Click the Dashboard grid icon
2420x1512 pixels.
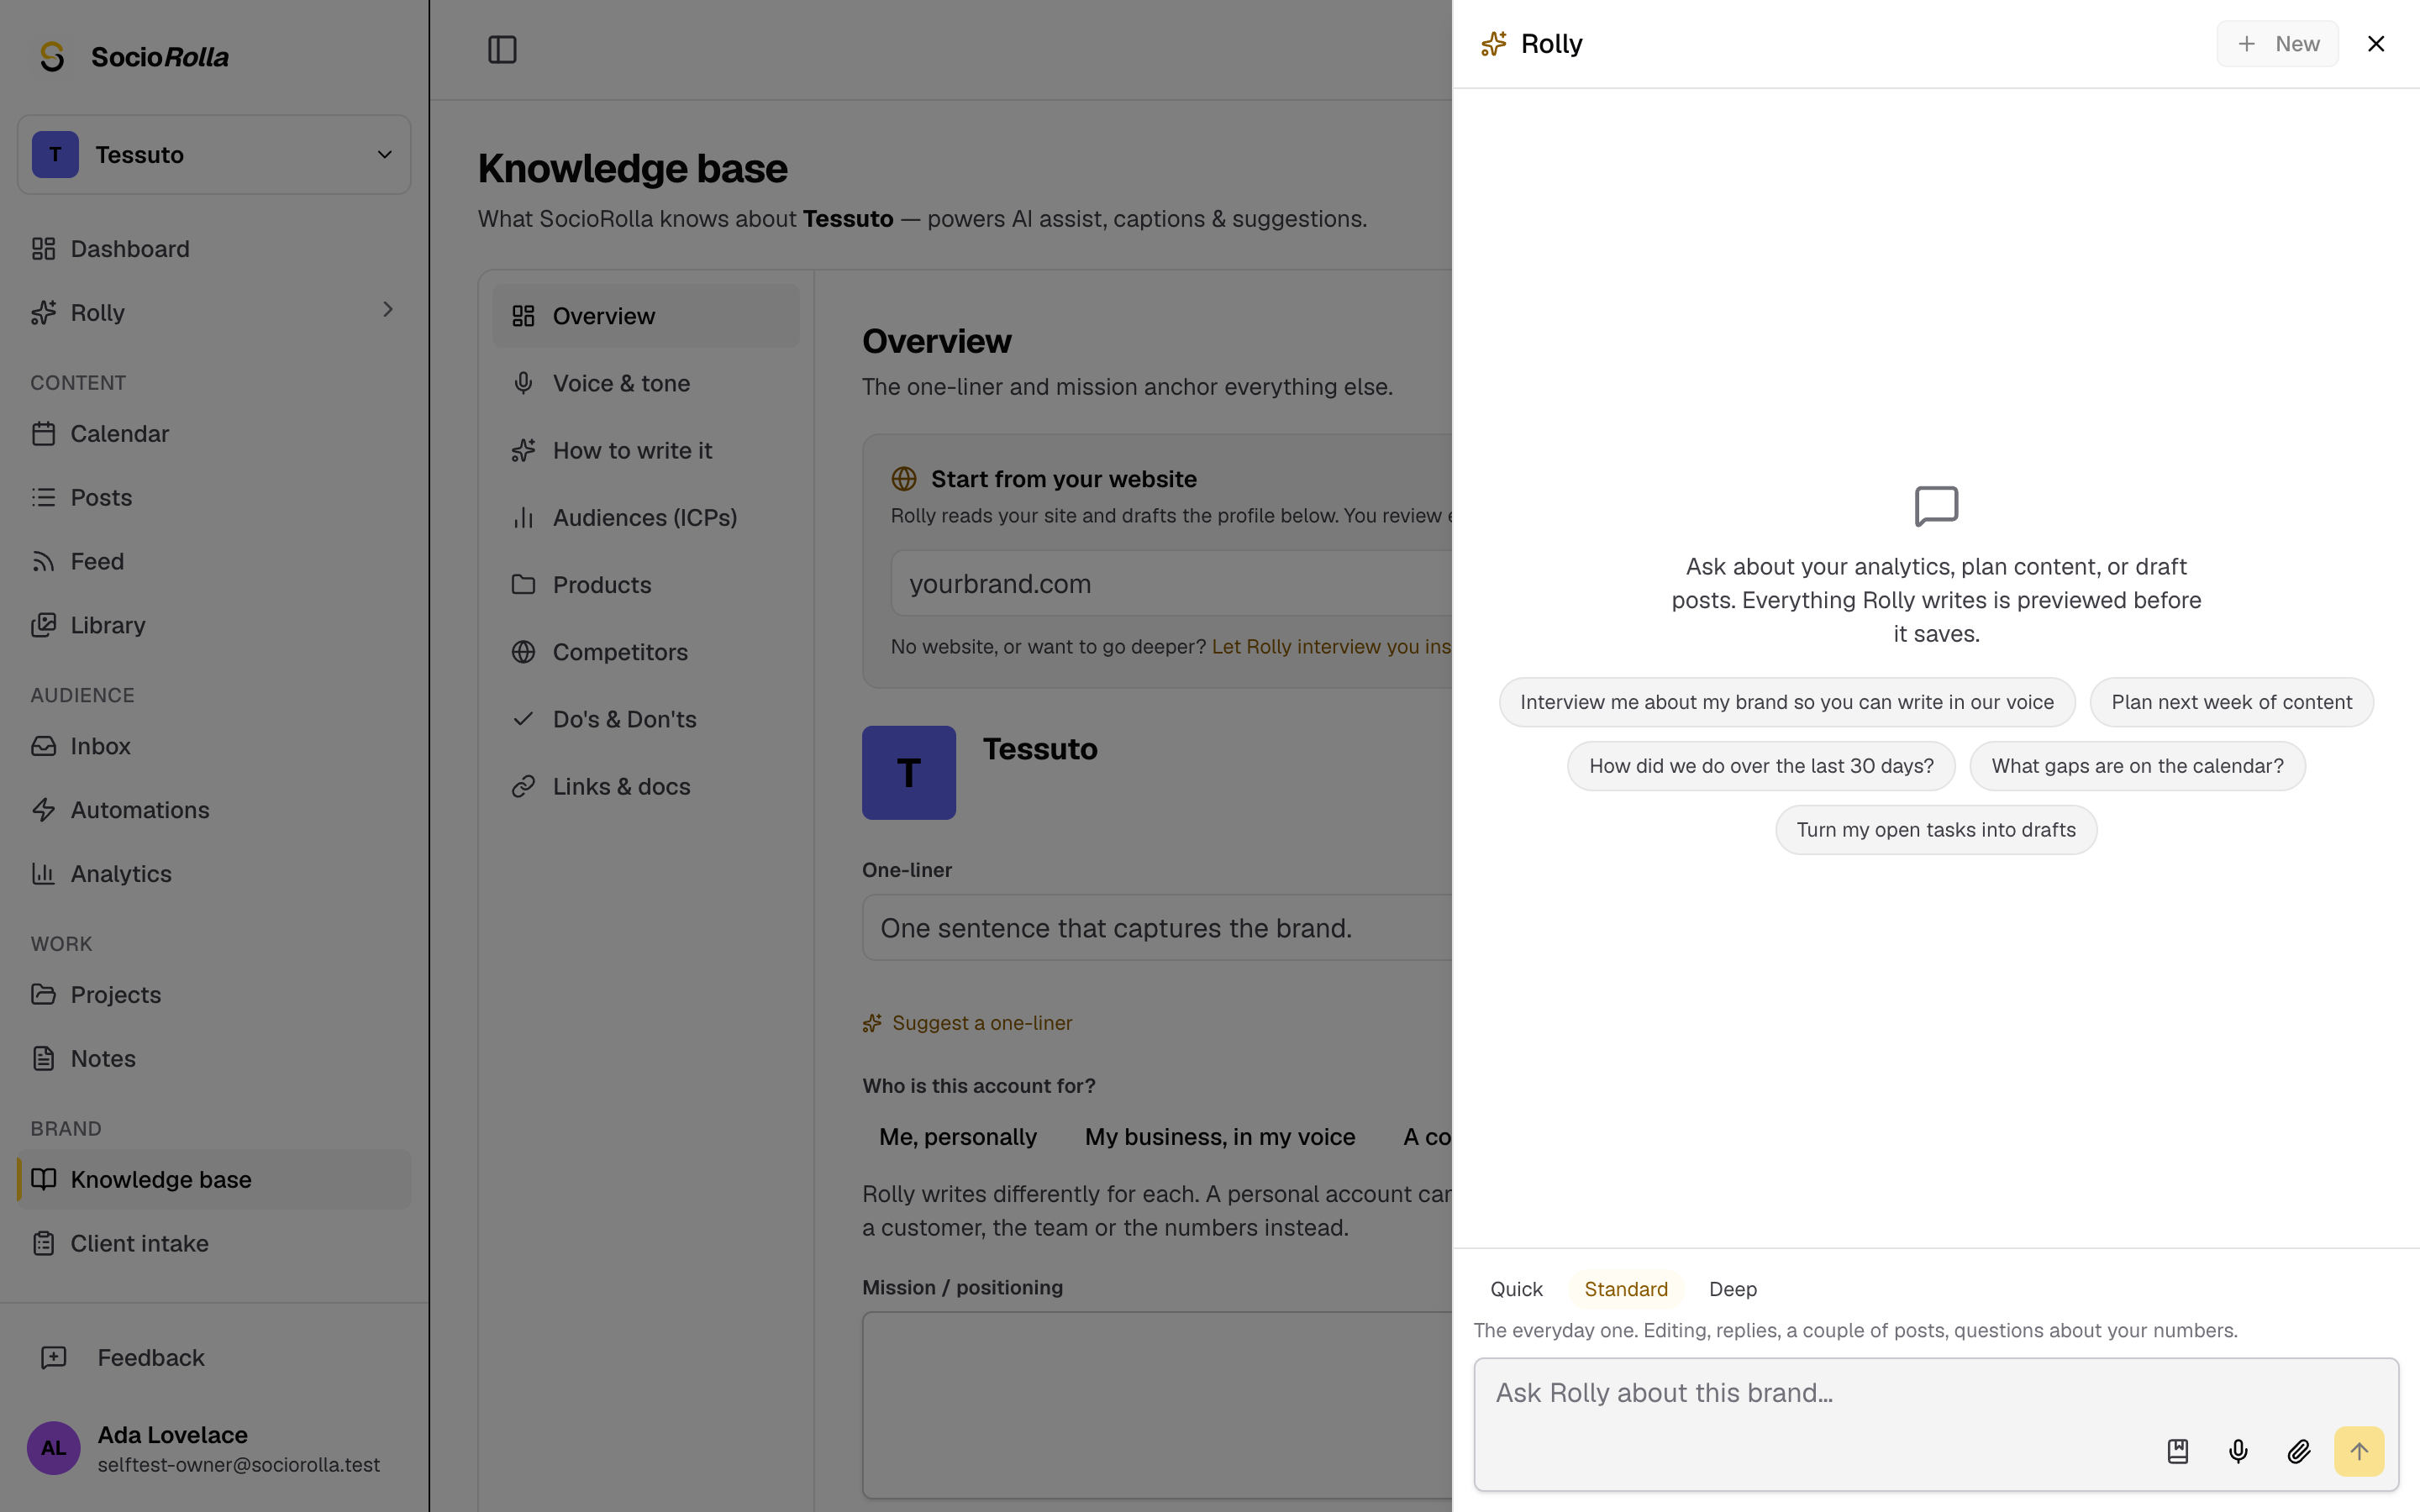(43, 249)
